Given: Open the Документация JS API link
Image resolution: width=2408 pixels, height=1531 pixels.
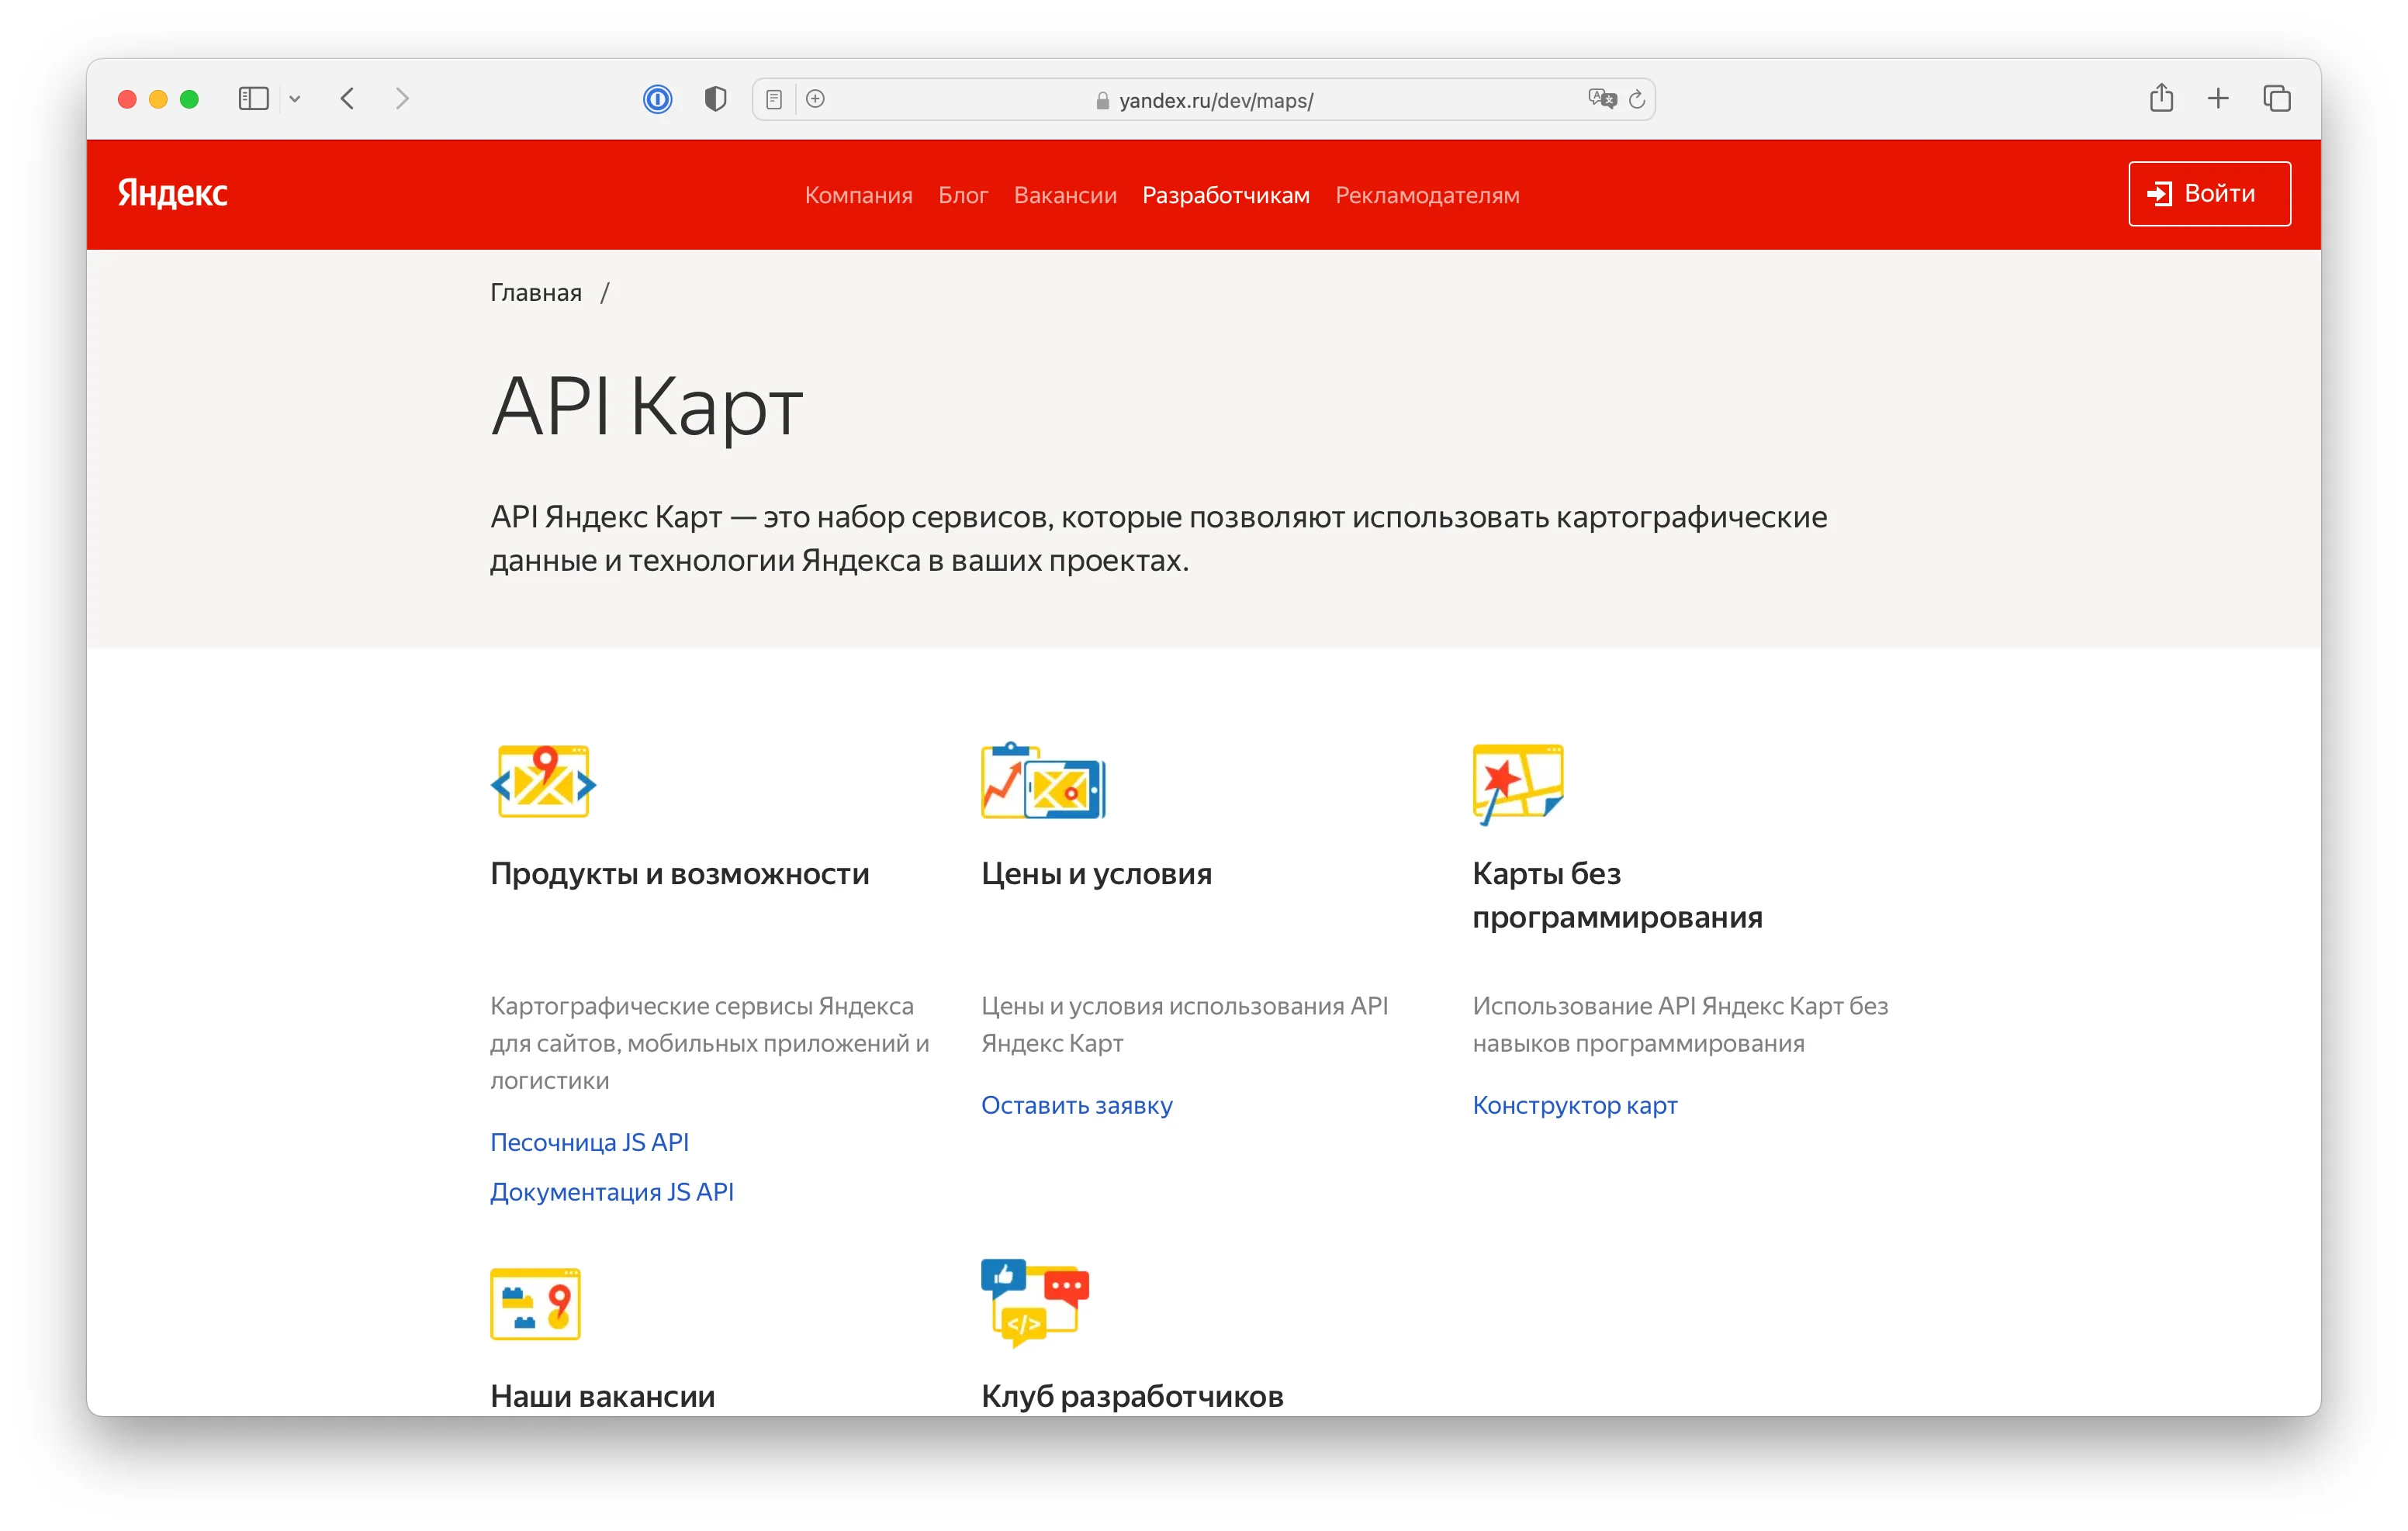Looking at the screenshot, I should [612, 1192].
